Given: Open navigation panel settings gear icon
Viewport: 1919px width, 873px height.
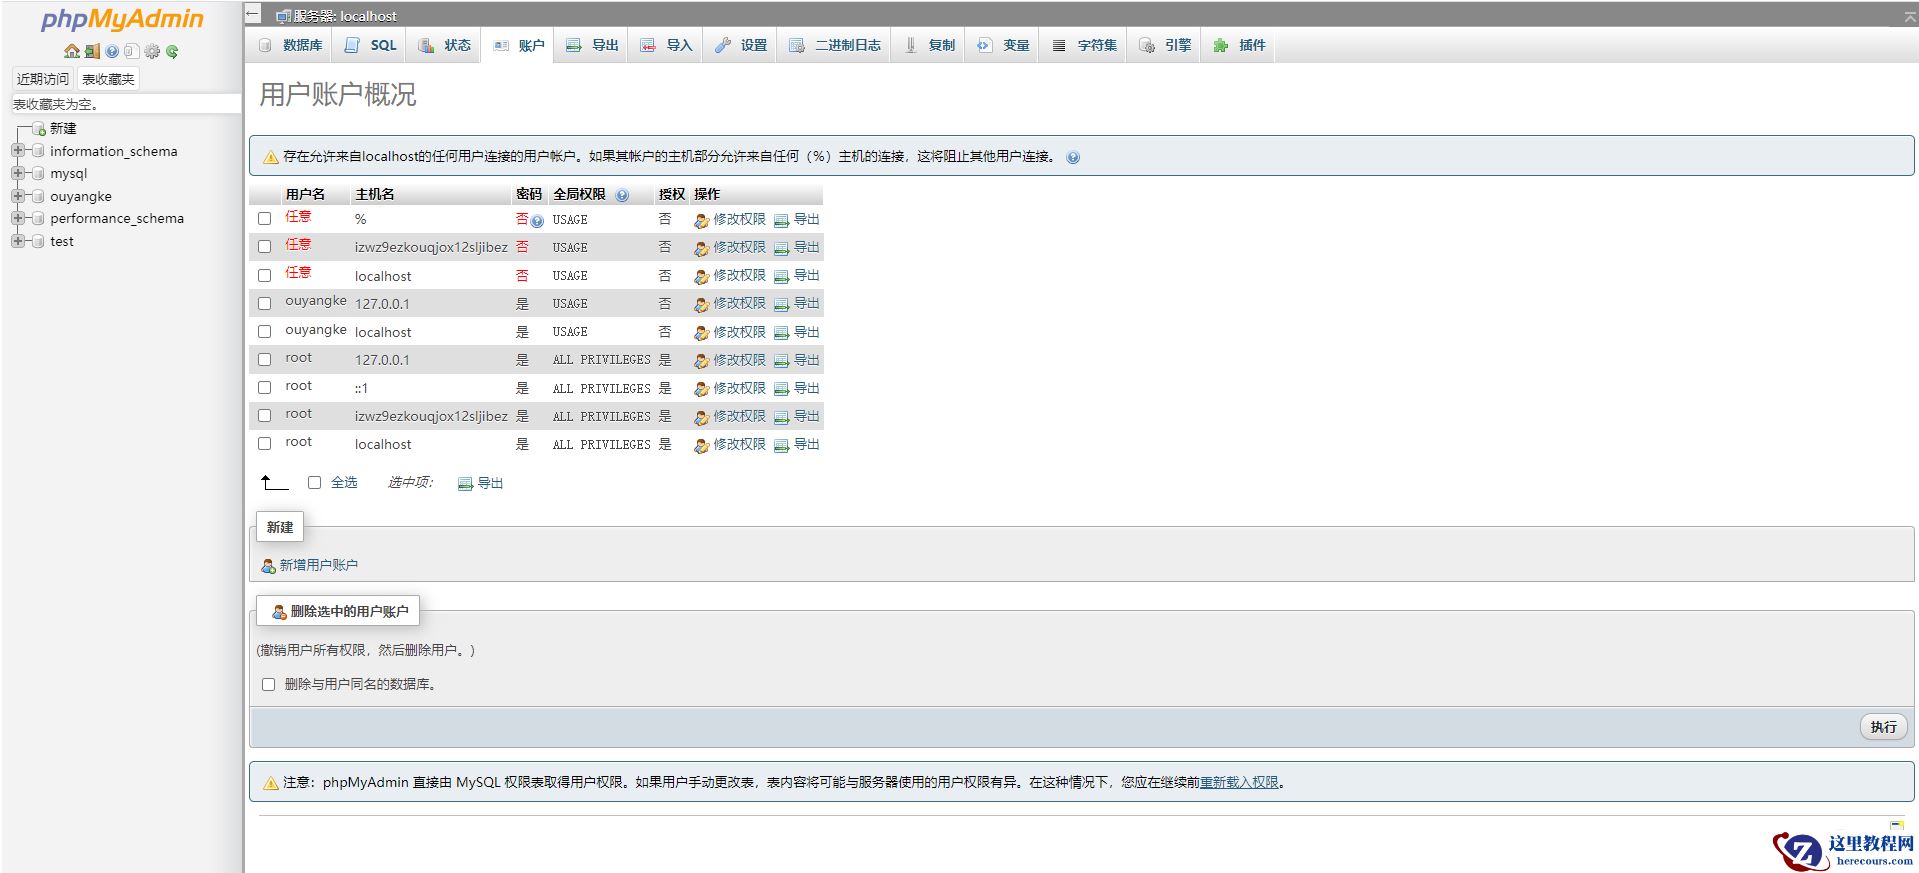Looking at the screenshot, I should (x=152, y=51).
